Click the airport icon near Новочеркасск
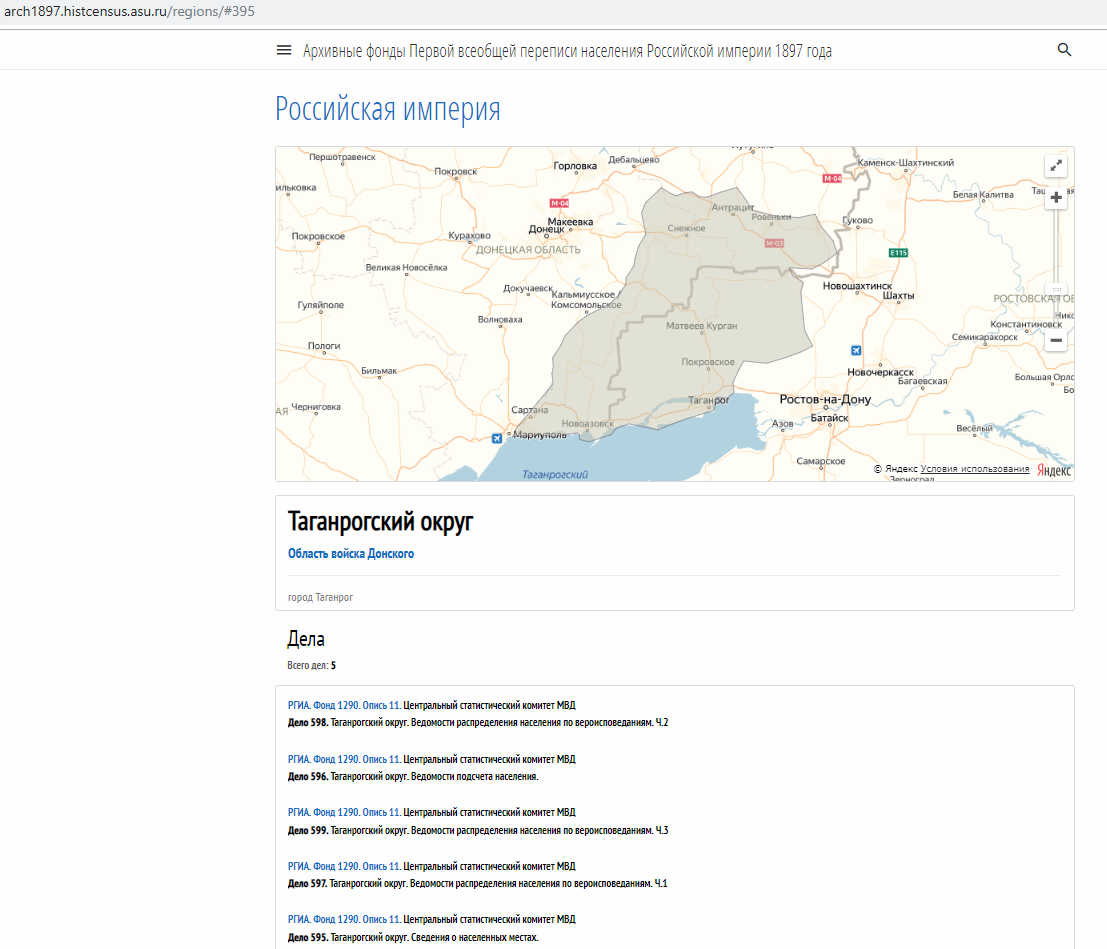 [x=855, y=350]
